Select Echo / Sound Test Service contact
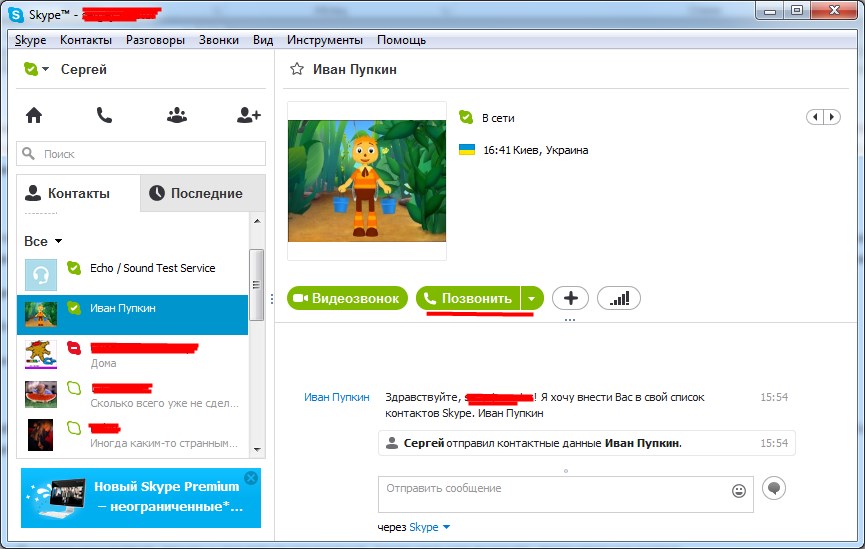The image size is (865, 549). (132, 275)
